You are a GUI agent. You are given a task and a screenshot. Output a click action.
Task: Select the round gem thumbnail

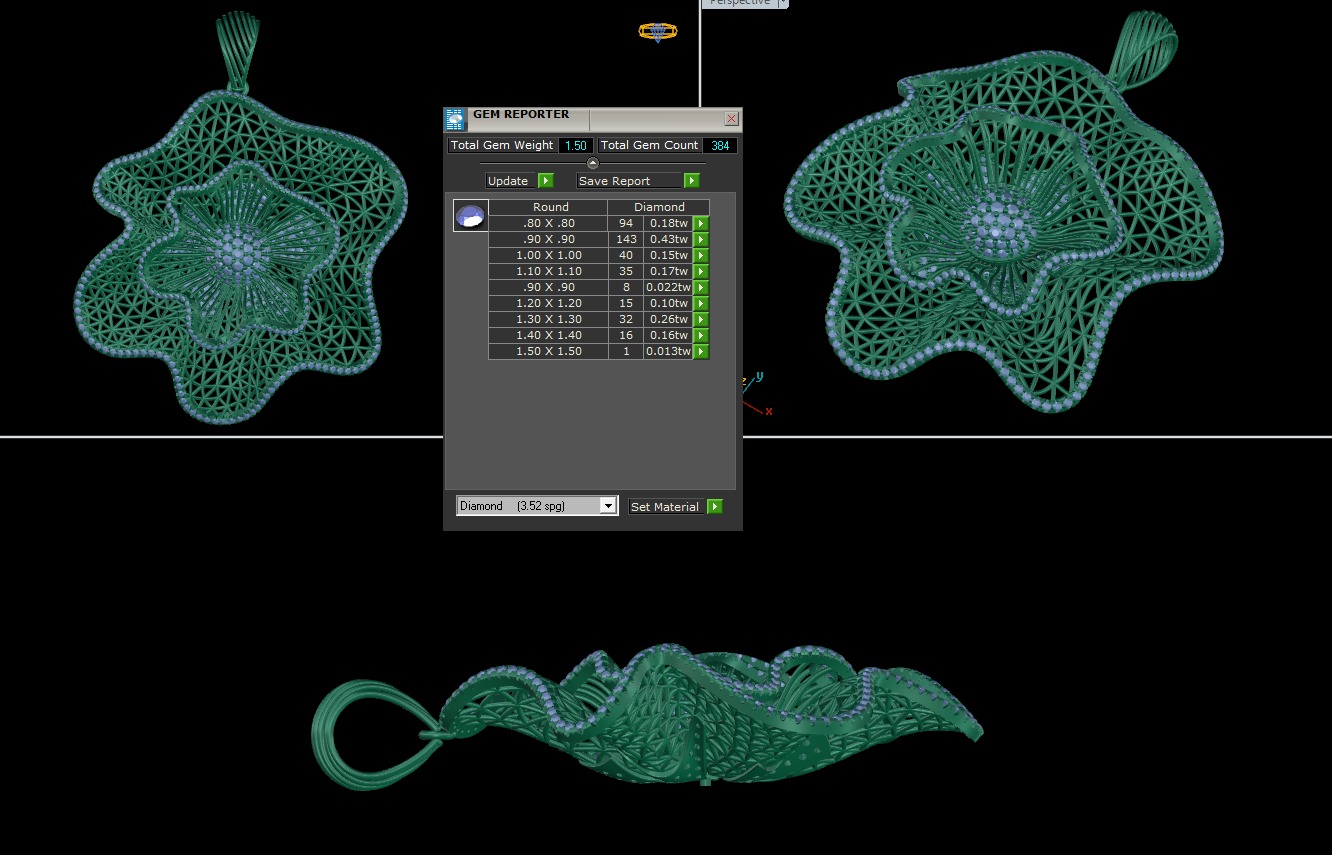coord(470,215)
